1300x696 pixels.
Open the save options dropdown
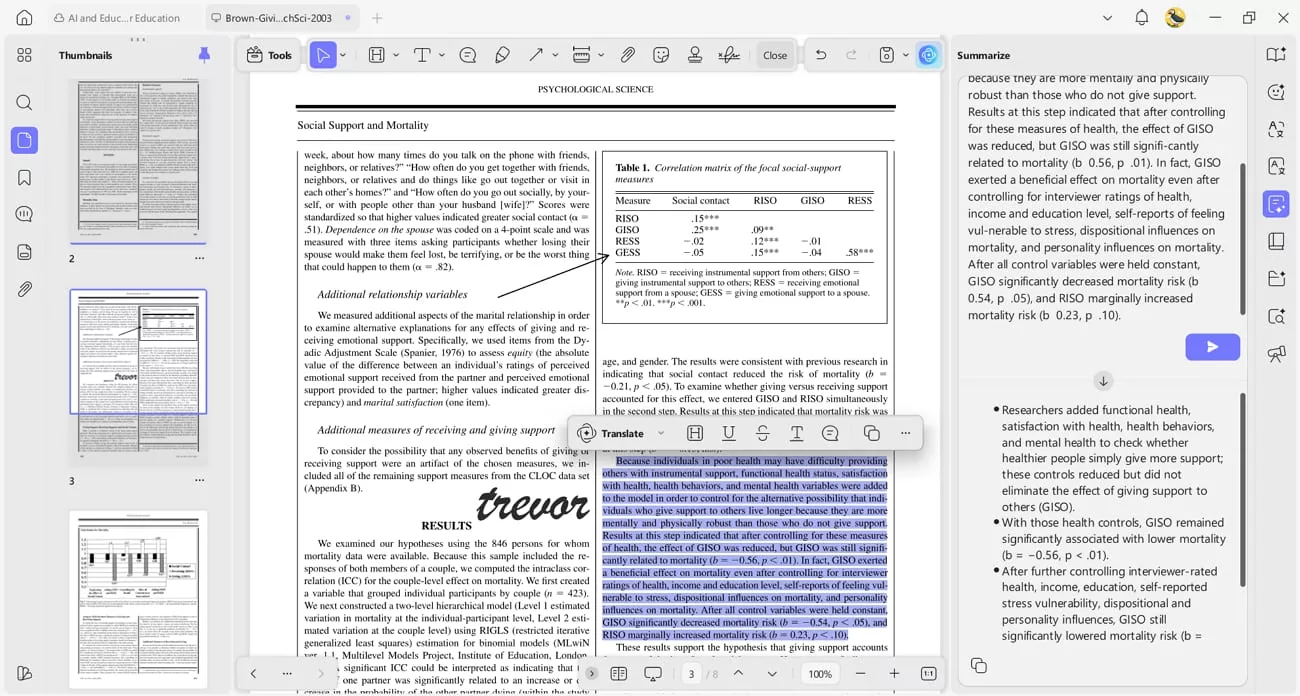pos(905,55)
